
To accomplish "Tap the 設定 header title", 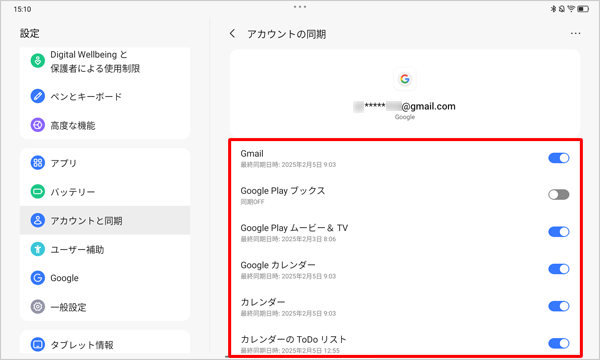I will click(x=29, y=33).
